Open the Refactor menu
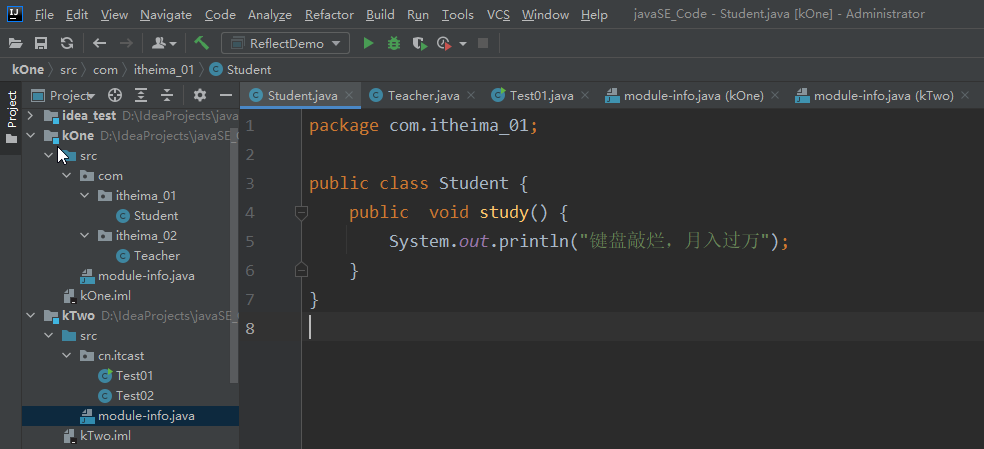984x449 pixels. (329, 14)
